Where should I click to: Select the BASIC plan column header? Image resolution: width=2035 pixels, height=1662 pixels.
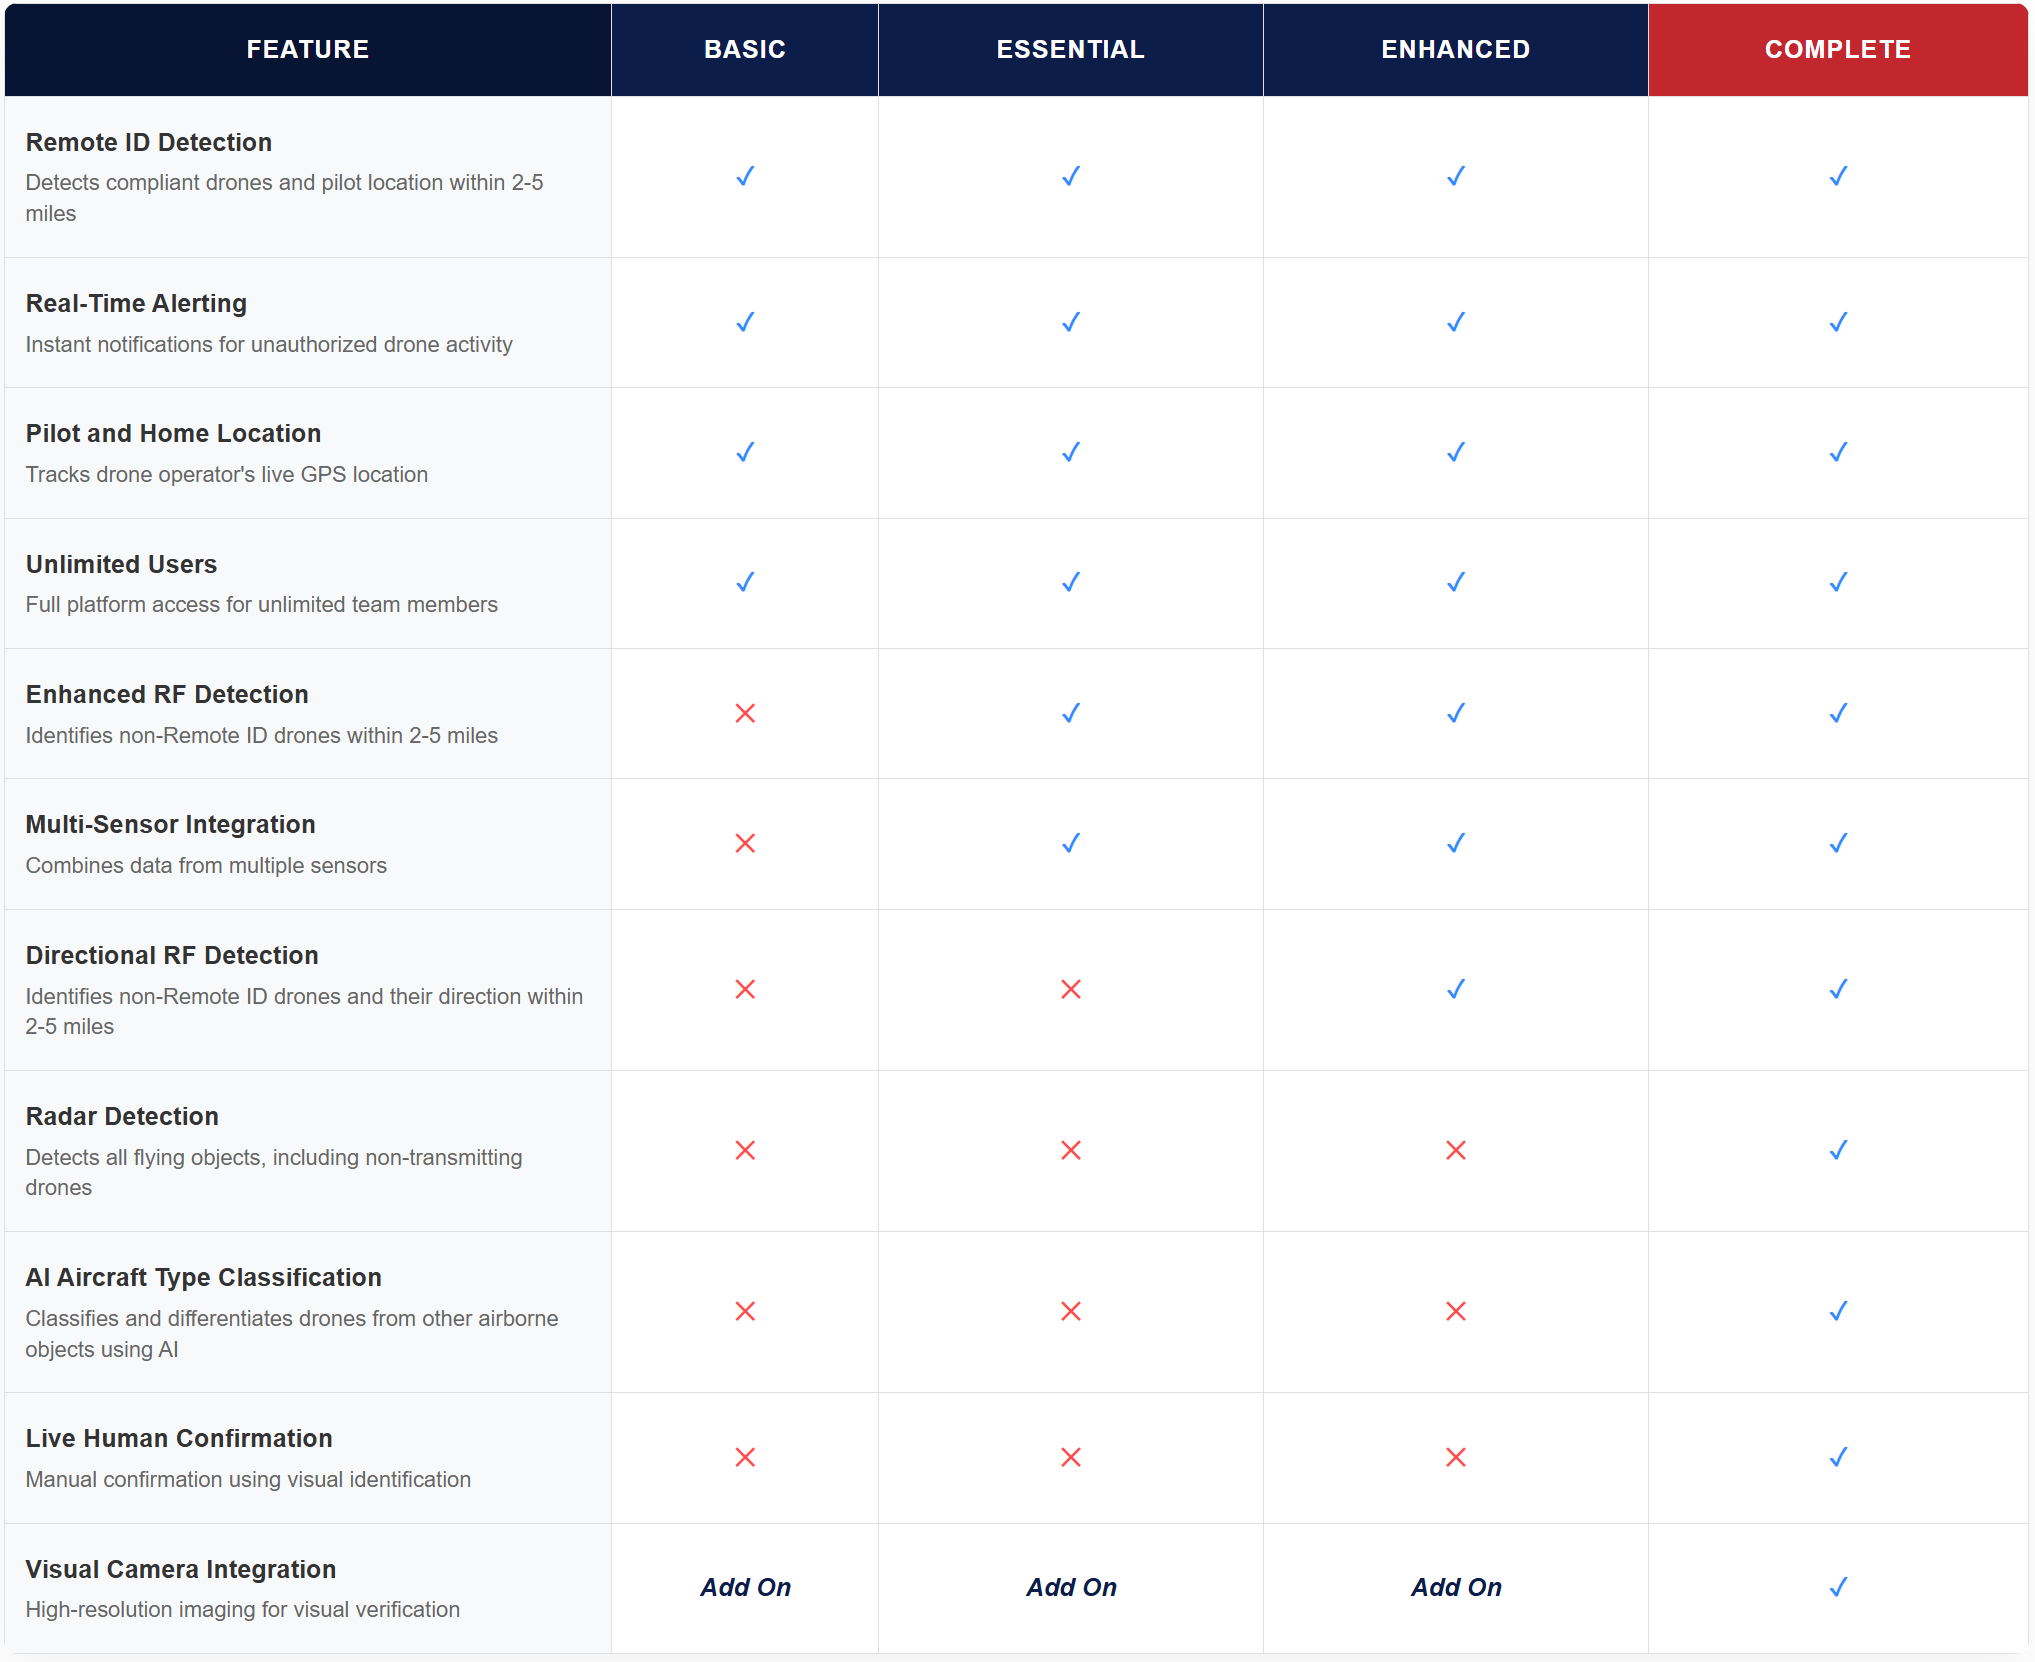pyautogui.click(x=745, y=49)
